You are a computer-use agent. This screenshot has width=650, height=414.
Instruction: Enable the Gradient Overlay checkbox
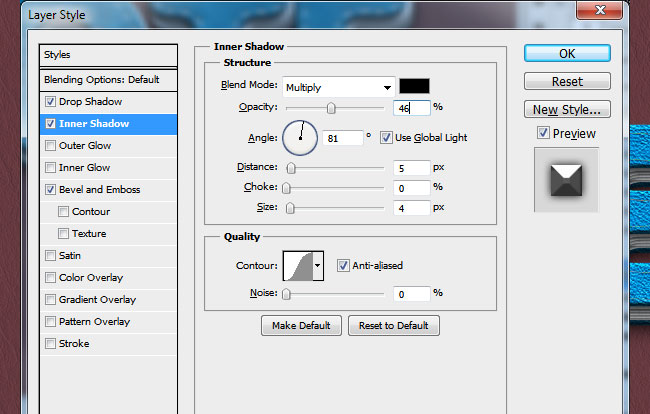(51, 299)
